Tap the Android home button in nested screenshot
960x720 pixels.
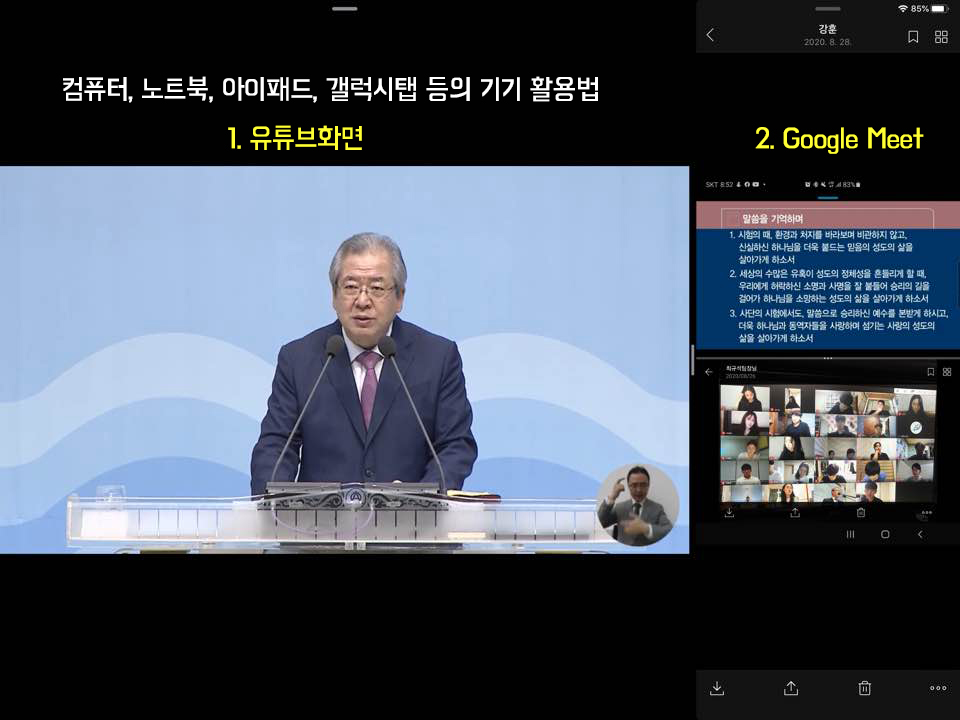click(885, 534)
